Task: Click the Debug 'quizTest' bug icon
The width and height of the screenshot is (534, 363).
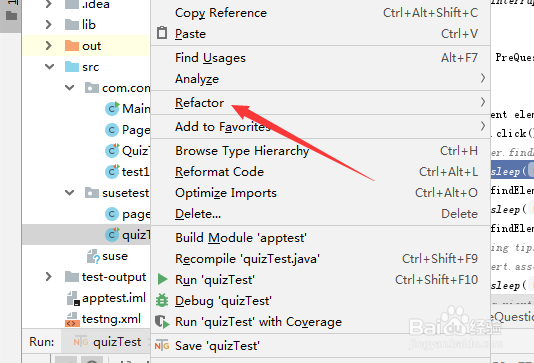Action: (x=162, y=301)
